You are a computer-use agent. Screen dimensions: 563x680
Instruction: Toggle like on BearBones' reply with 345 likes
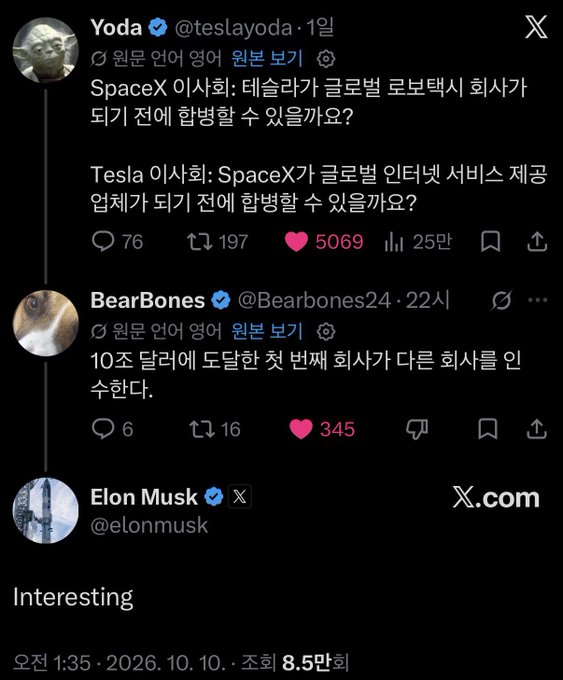[301, 429]
